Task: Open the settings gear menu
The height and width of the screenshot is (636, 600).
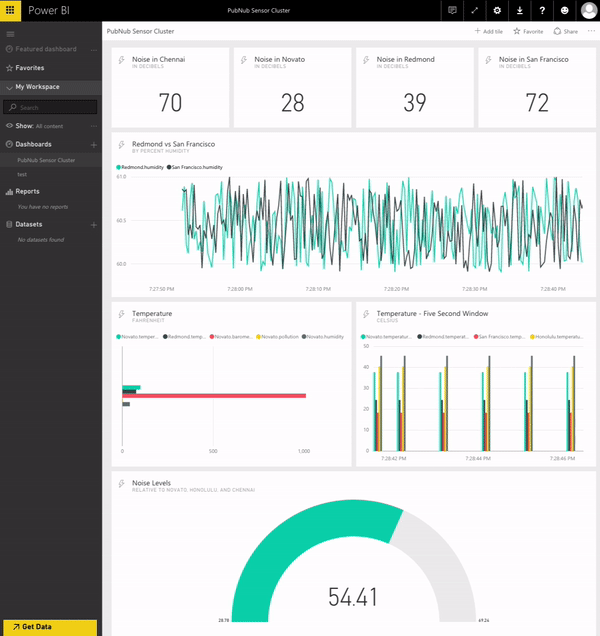Action: point(498,10)
